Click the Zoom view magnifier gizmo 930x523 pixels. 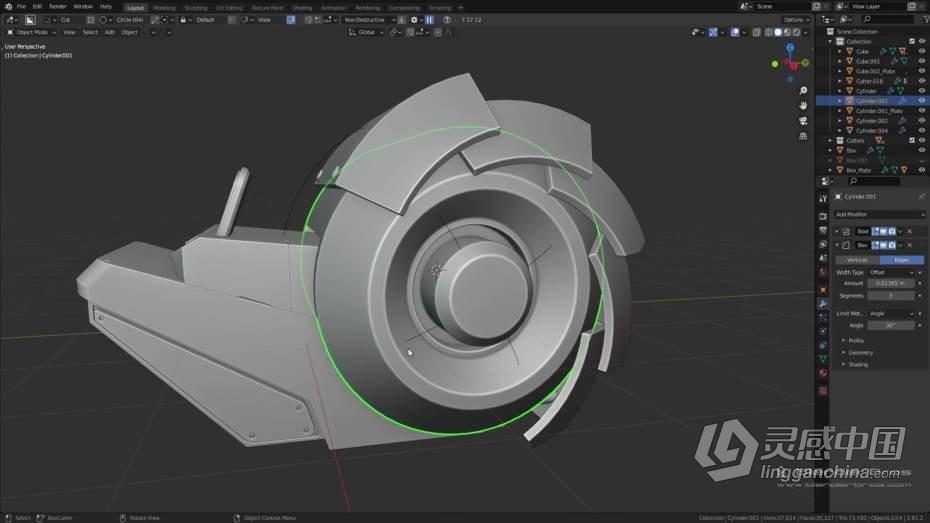point(803,91)
